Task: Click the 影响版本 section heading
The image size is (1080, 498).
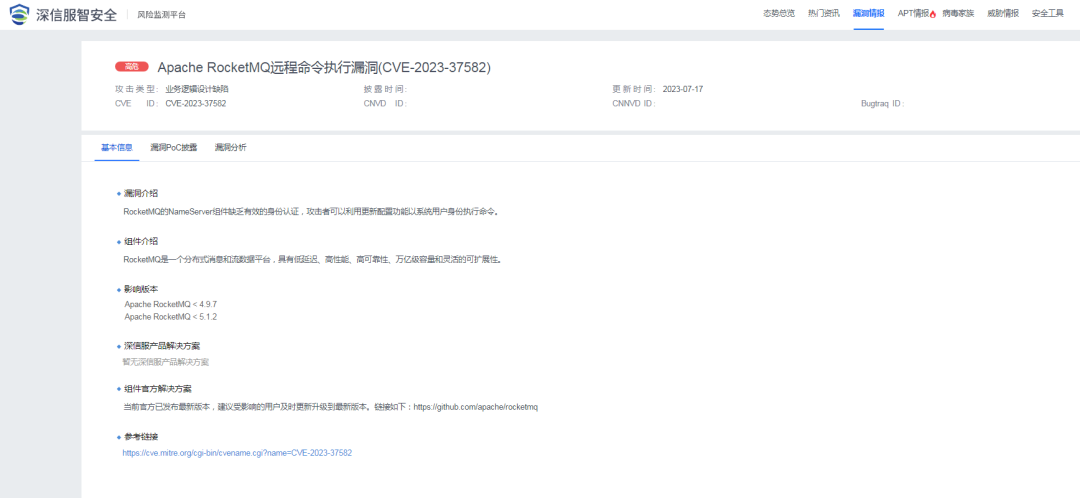Action: click(141, 289)
